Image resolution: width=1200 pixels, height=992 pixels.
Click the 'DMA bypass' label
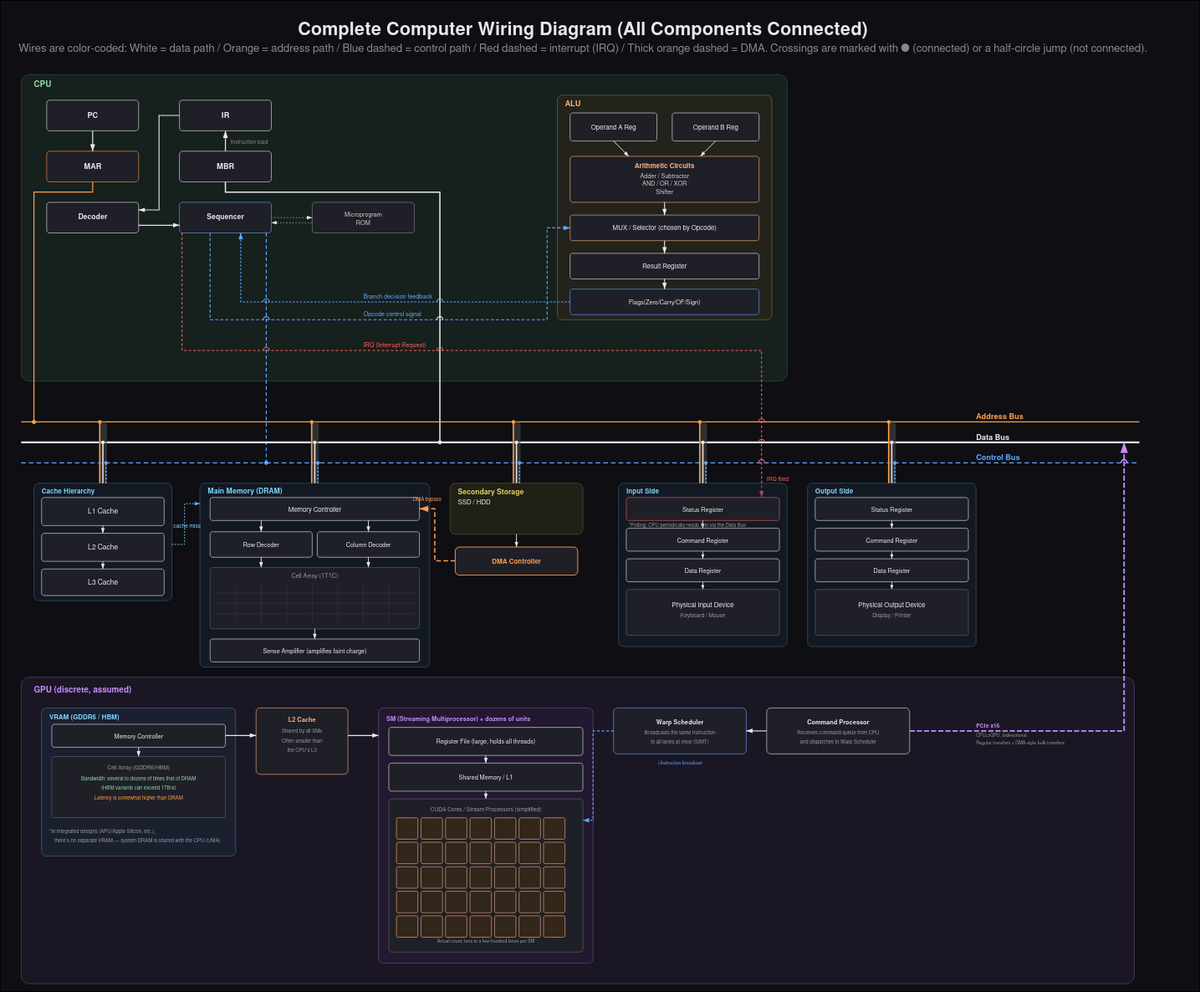point(427,498)
